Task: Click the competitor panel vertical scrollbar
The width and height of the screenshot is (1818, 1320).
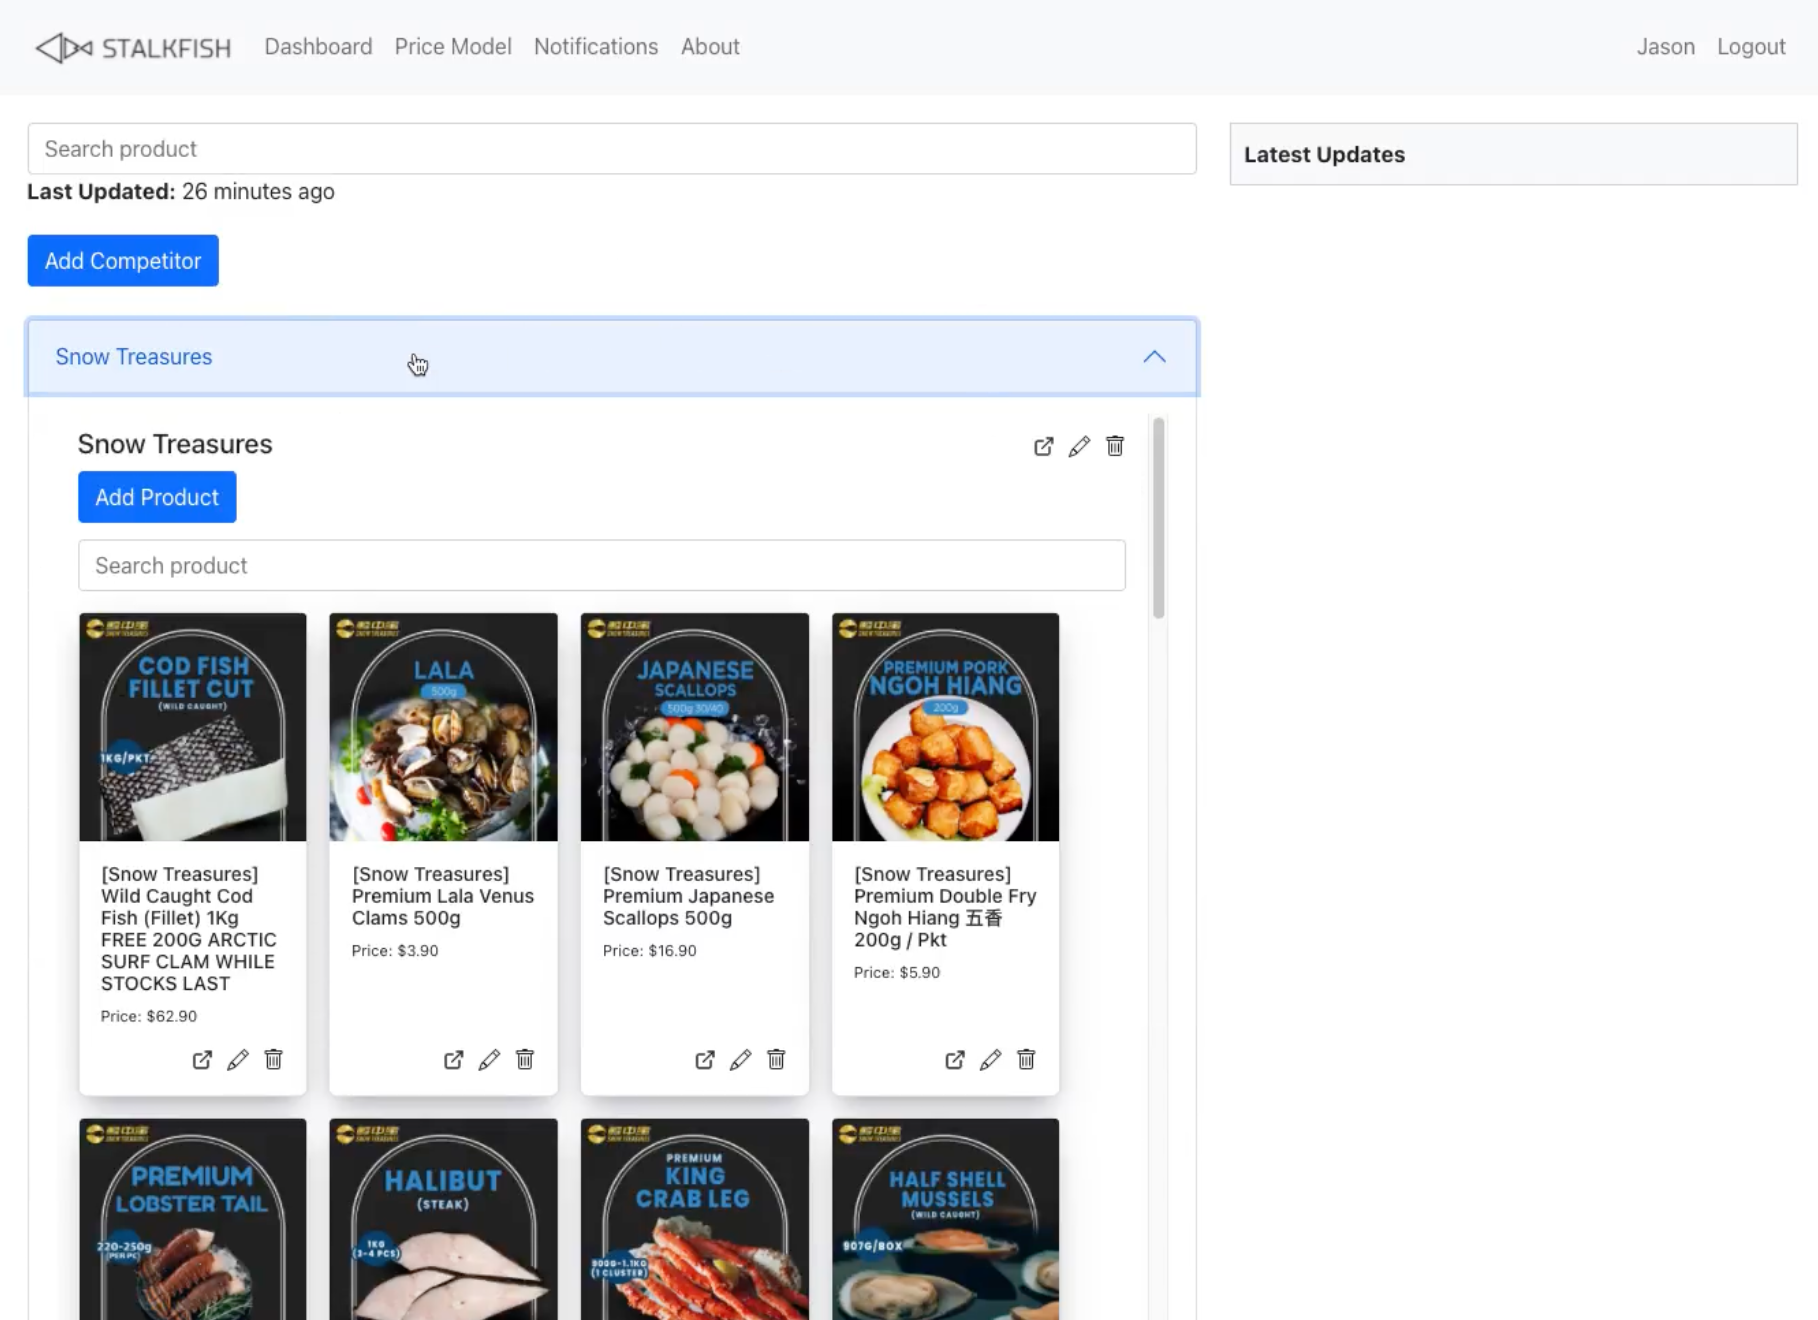Action: (x=1159, y=518)
